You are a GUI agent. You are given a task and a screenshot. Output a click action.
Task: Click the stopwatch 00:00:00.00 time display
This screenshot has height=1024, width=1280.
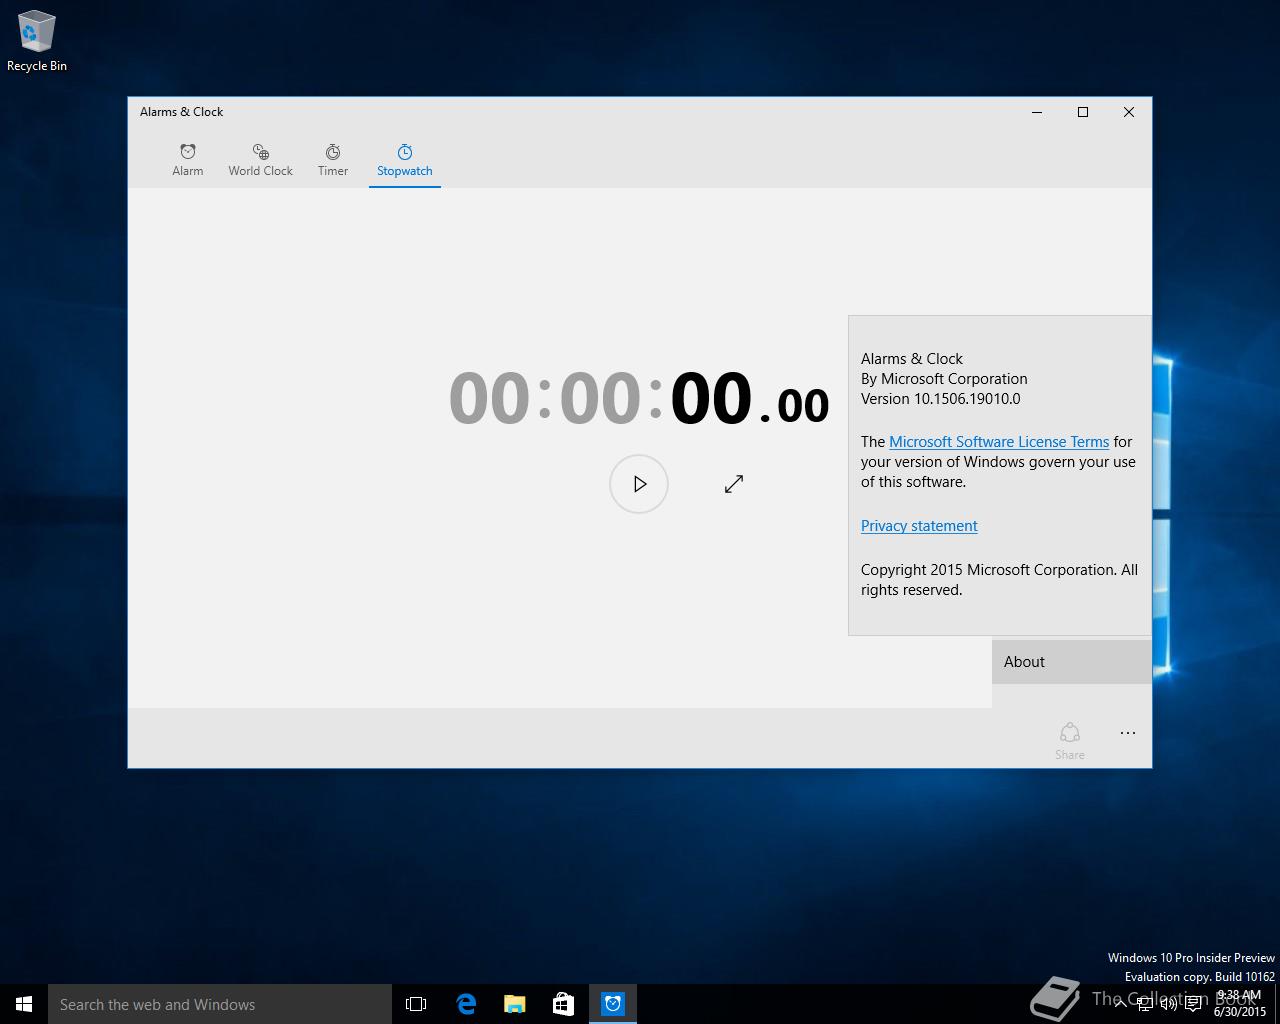(x=639, y=399)
